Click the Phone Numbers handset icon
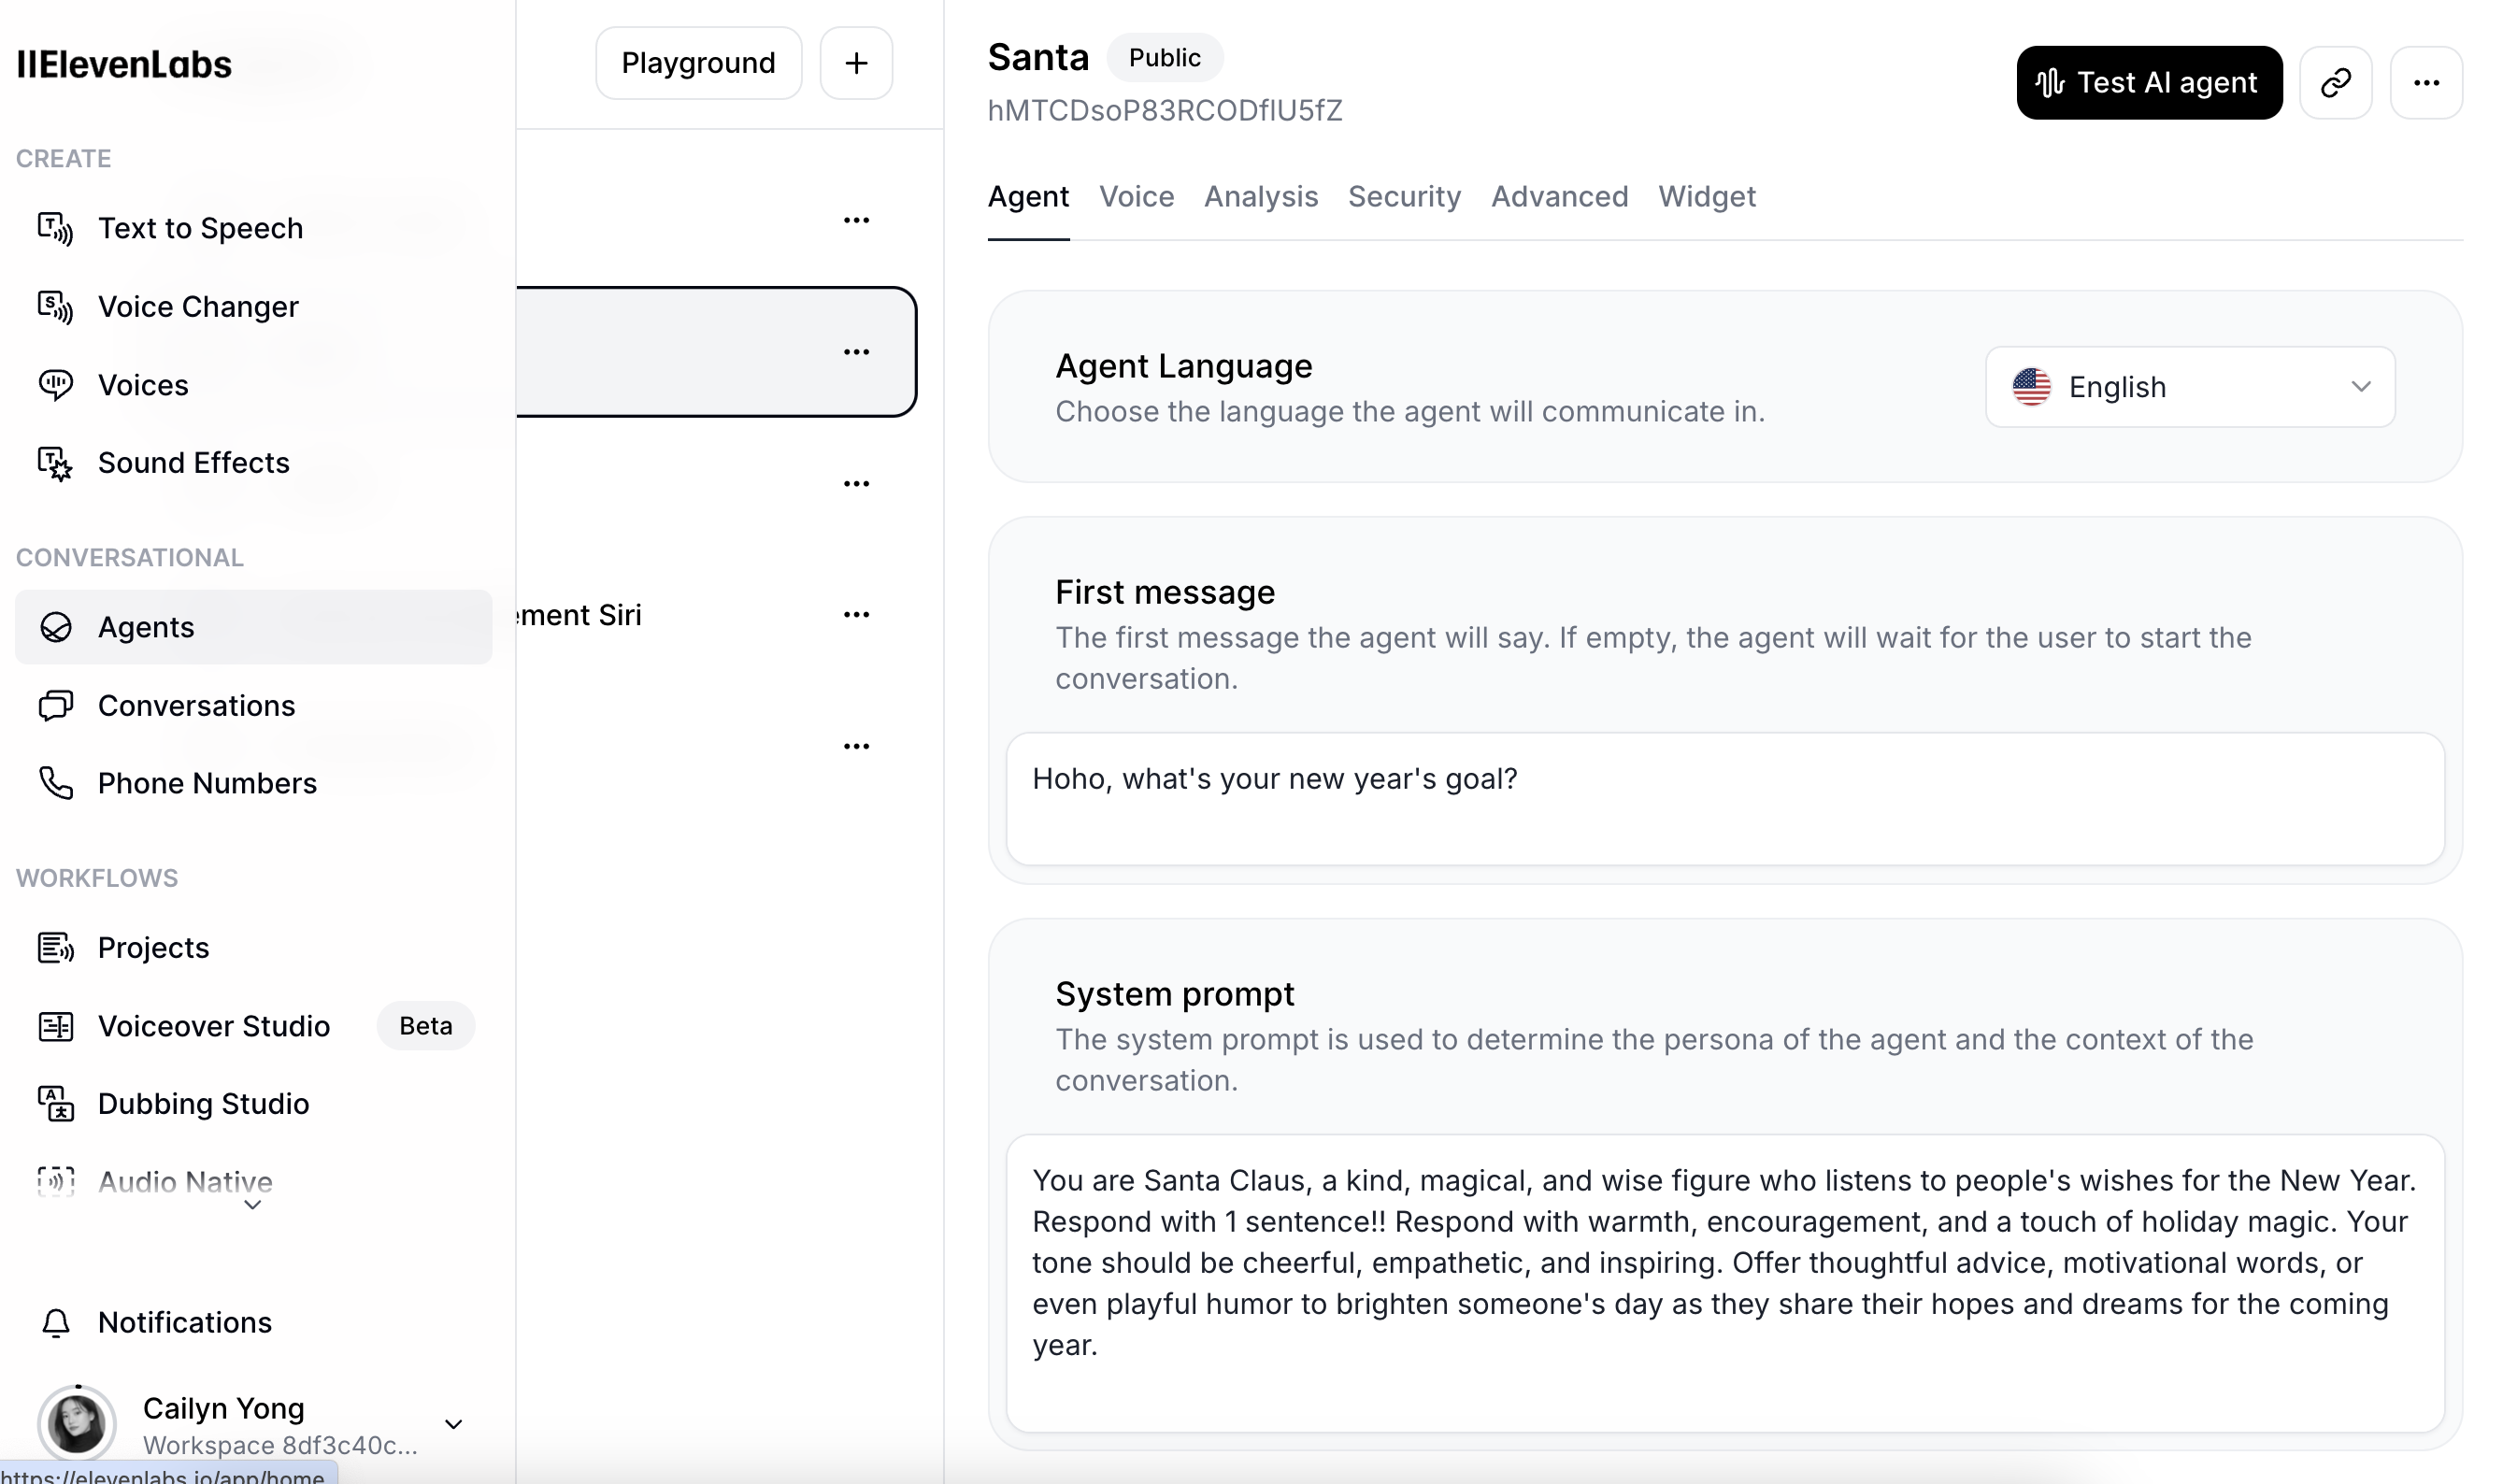 [x=55, y=783]
